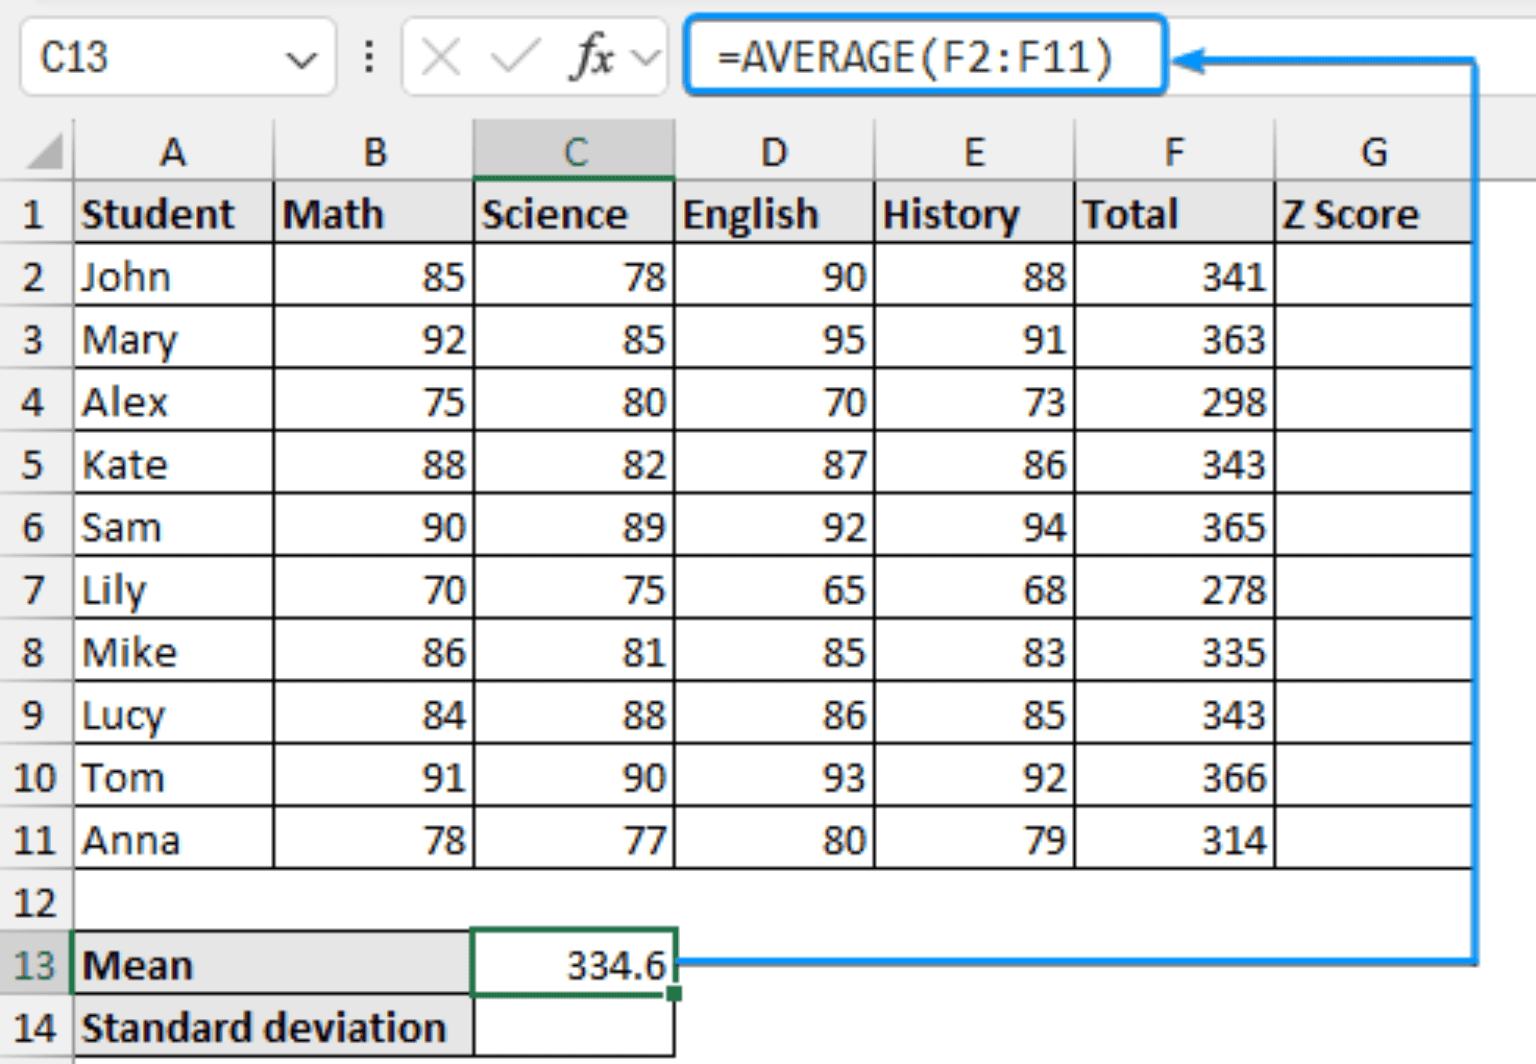Image resolution: width=1536 pixels, height=1064 pixels.
Task: Click the Insert Function (fx) icon
Action: click(x=592, y=57)
